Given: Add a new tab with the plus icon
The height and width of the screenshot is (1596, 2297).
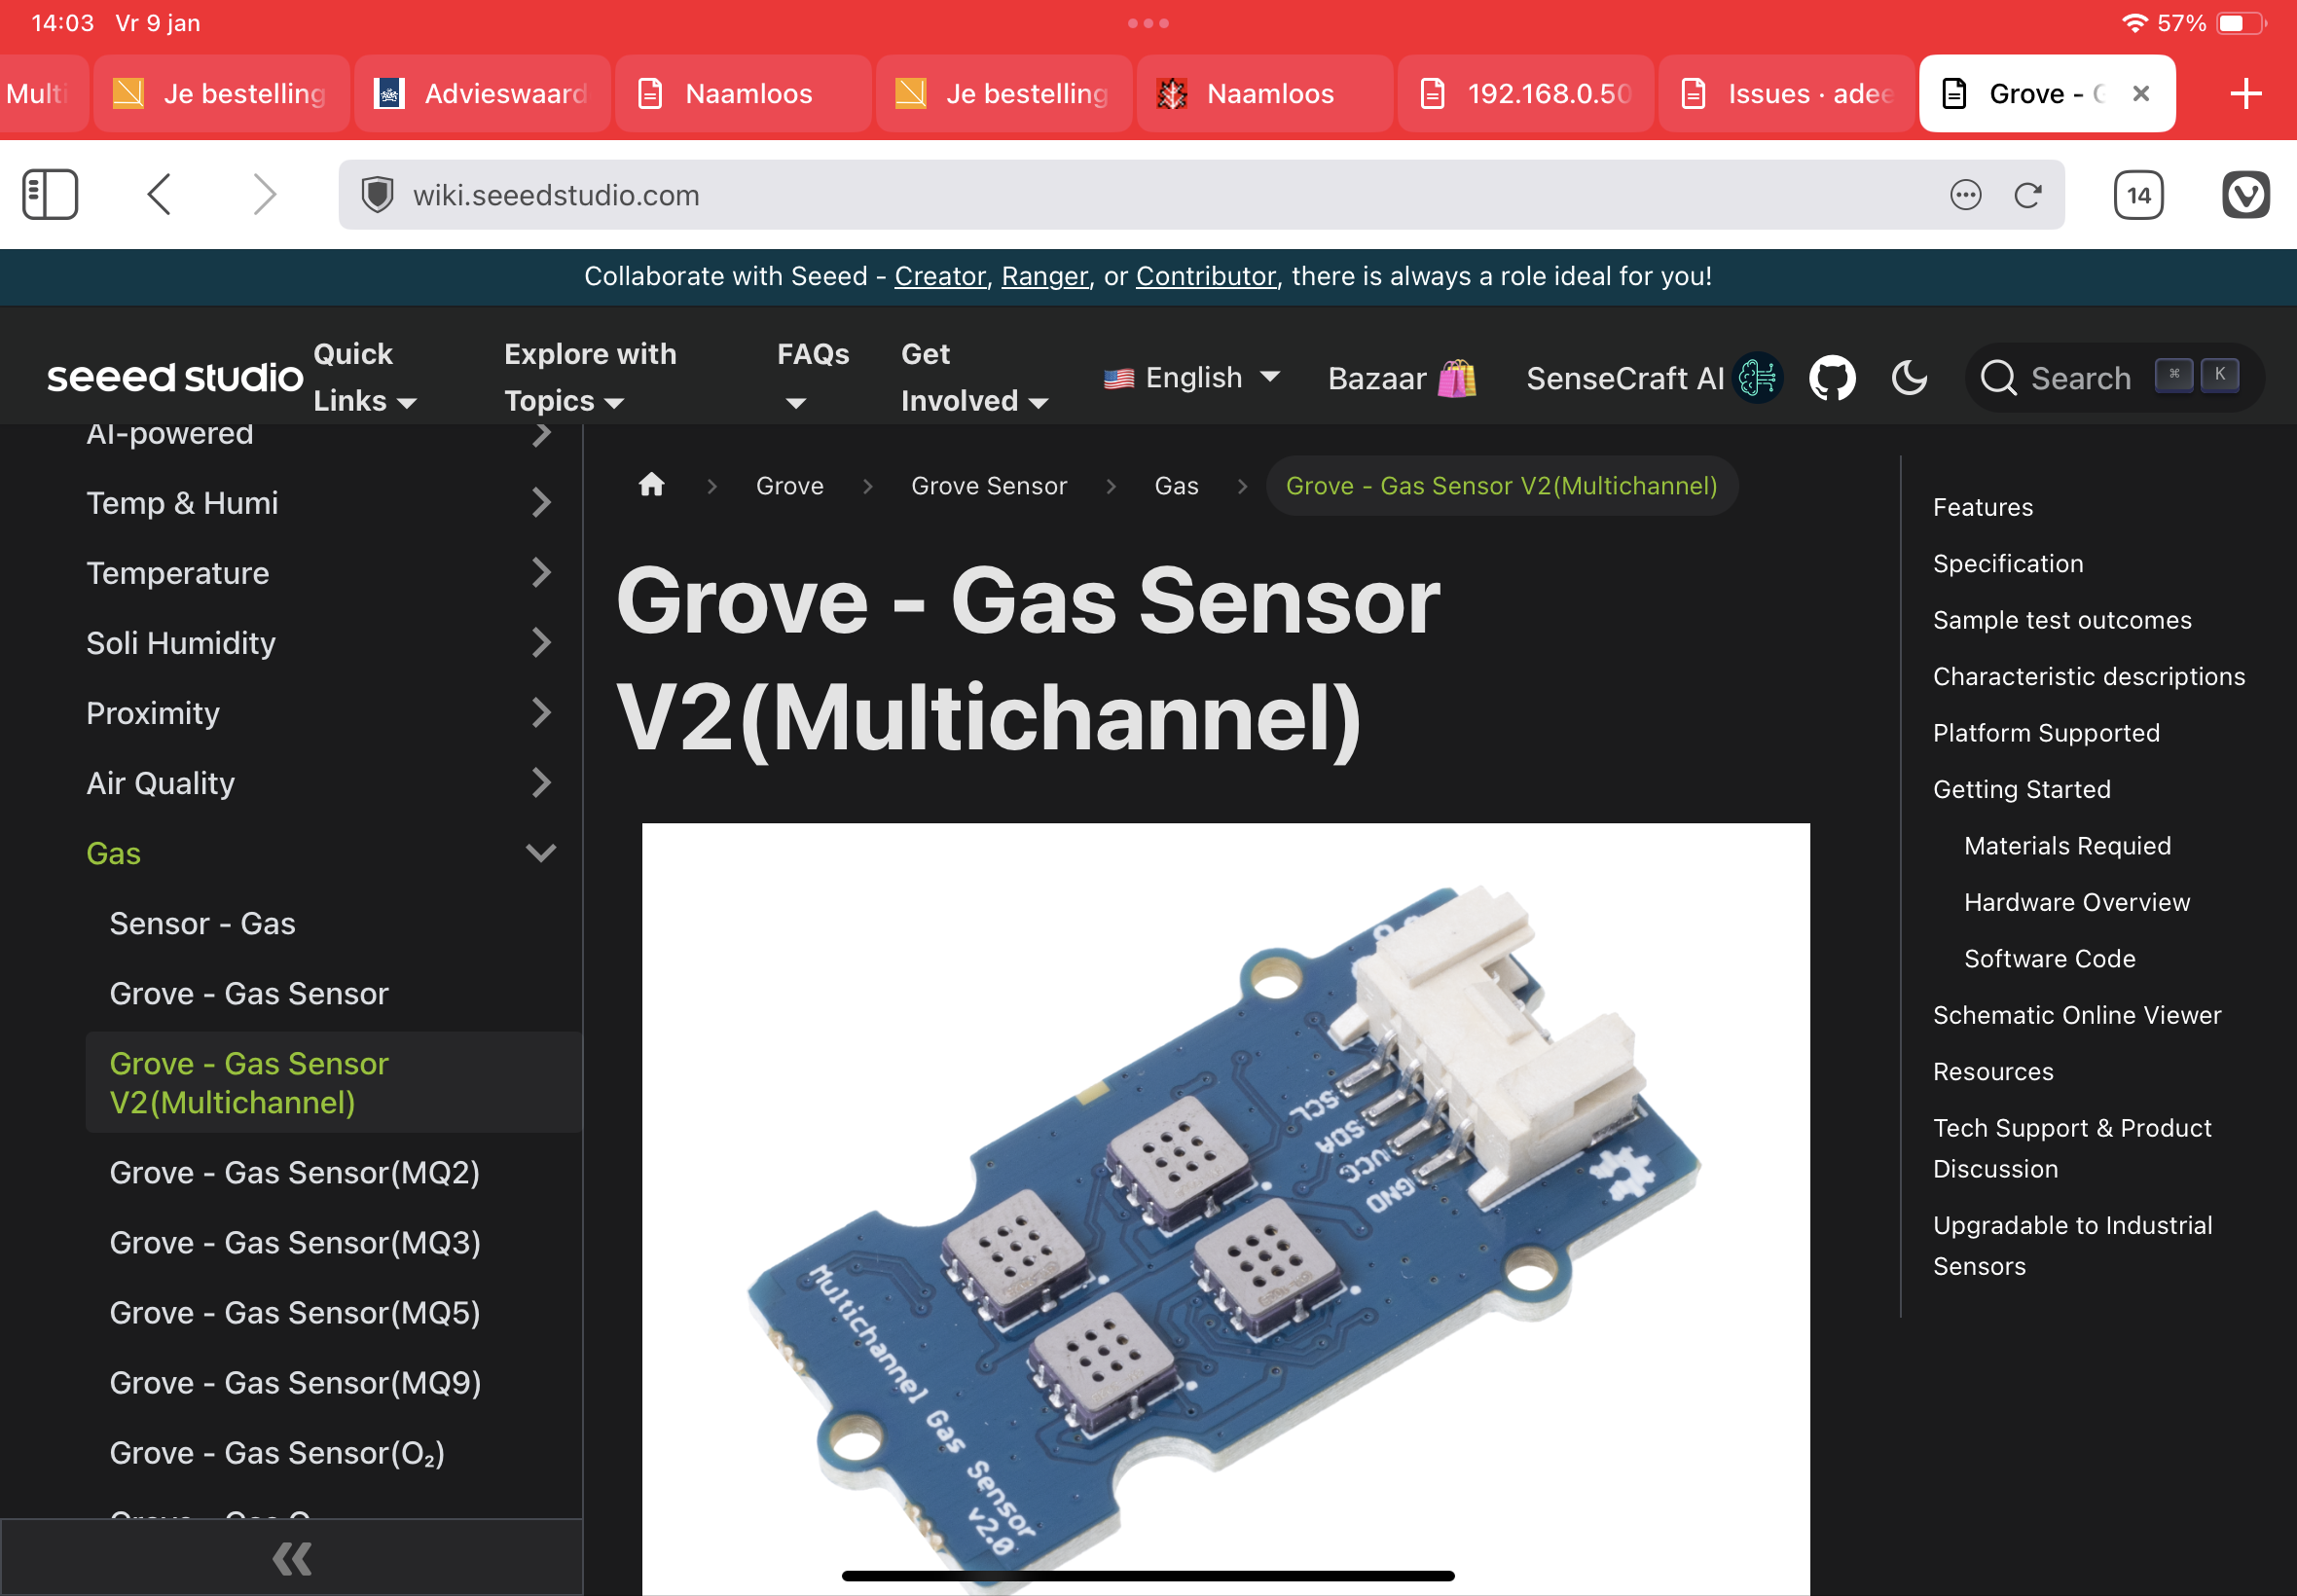Looking at the screenshot, I should (2245, 94).
